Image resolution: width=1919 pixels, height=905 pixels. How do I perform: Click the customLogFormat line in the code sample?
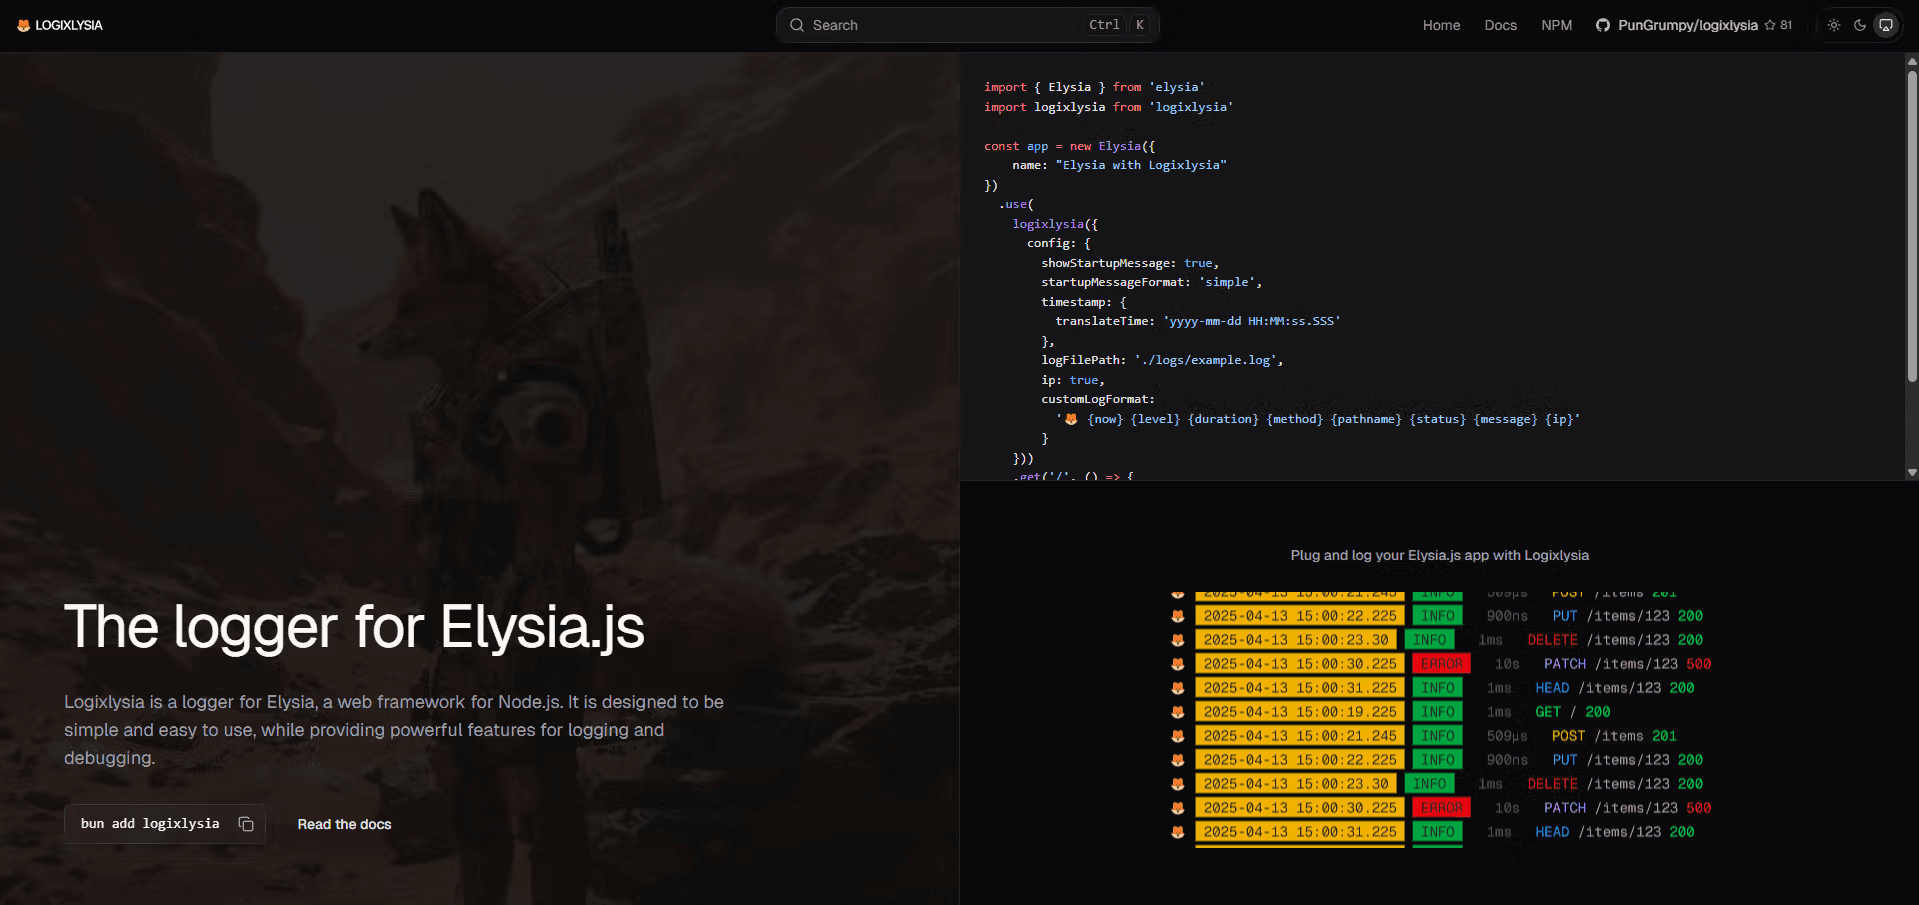point(1097,398)
